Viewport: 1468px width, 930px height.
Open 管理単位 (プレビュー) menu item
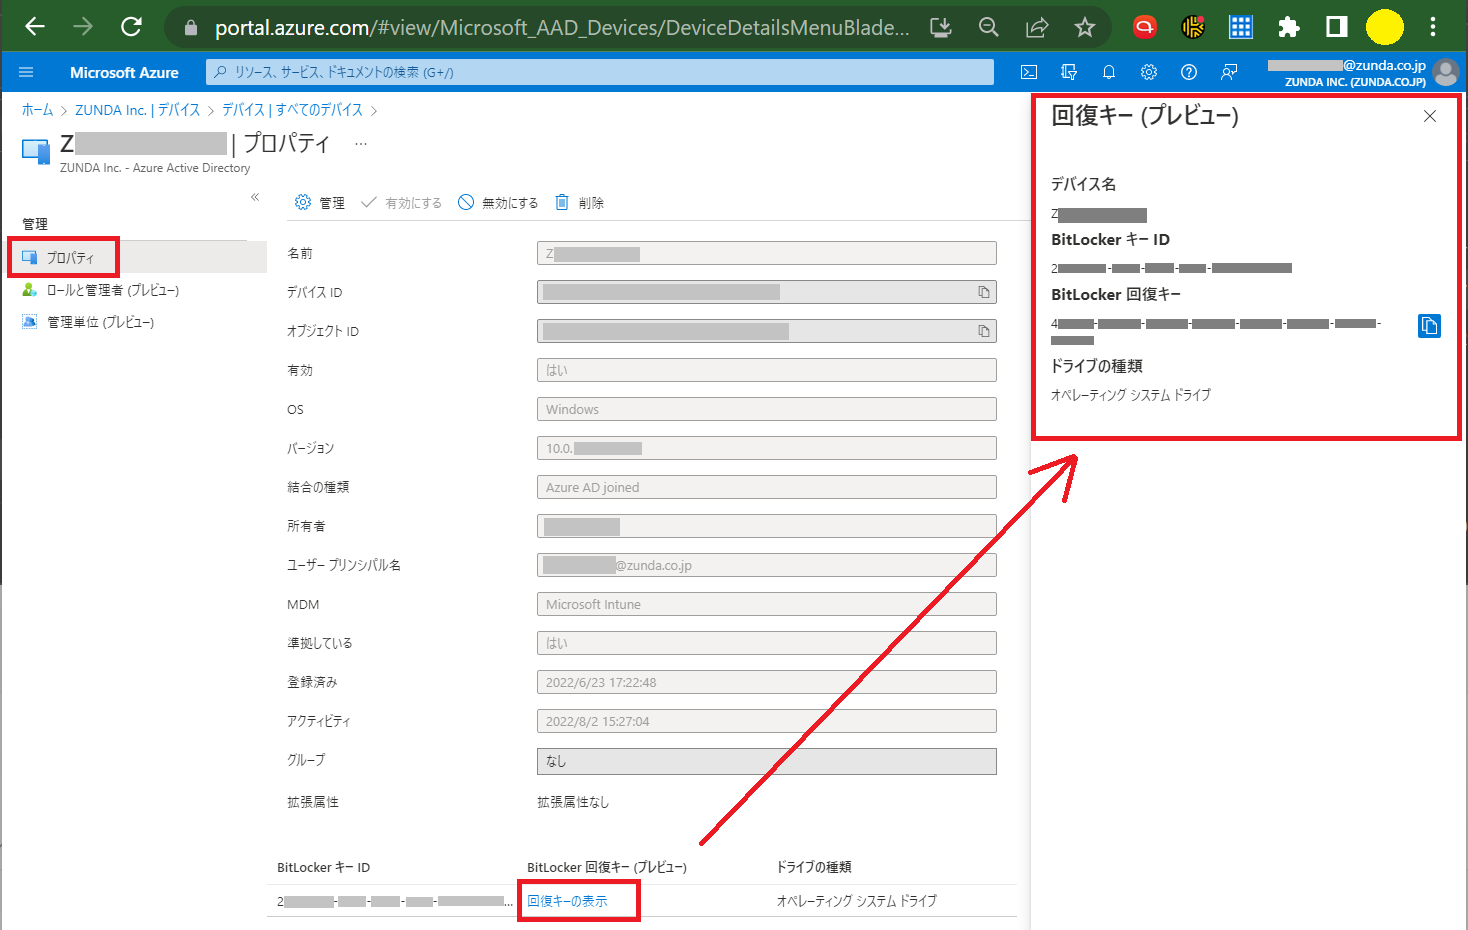(100, 322)
